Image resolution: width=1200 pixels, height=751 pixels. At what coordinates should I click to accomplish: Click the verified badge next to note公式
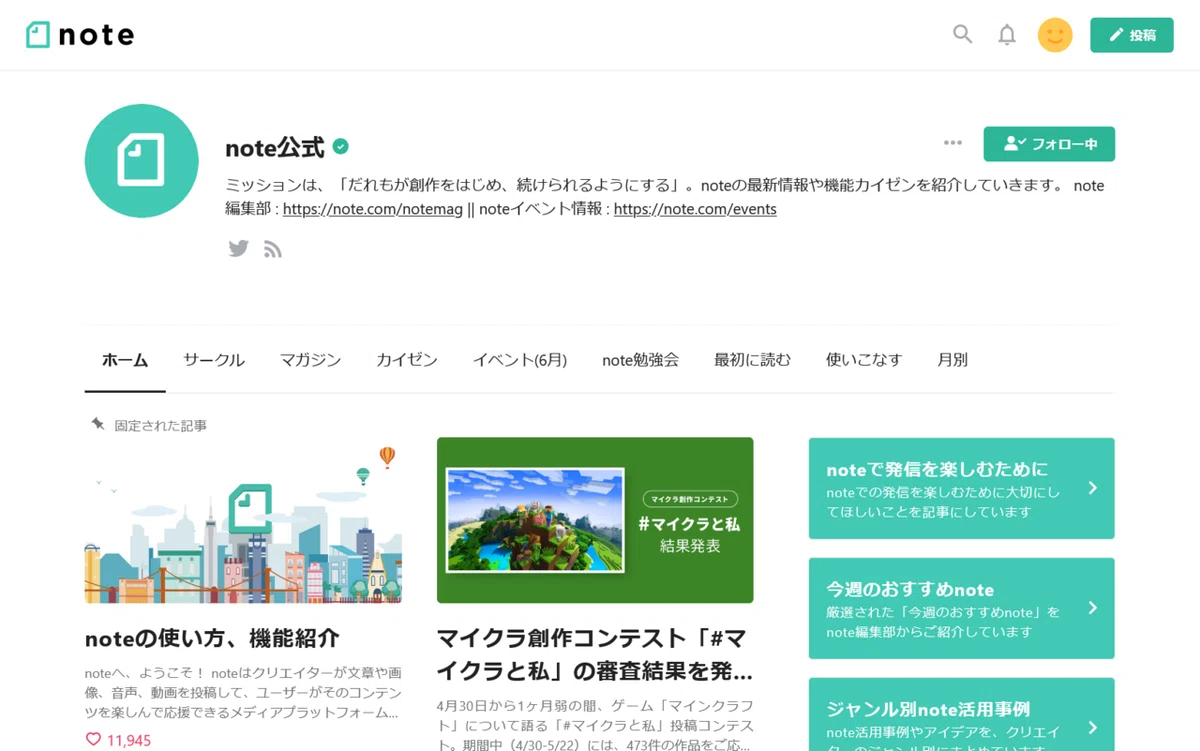tap(341, 147)
